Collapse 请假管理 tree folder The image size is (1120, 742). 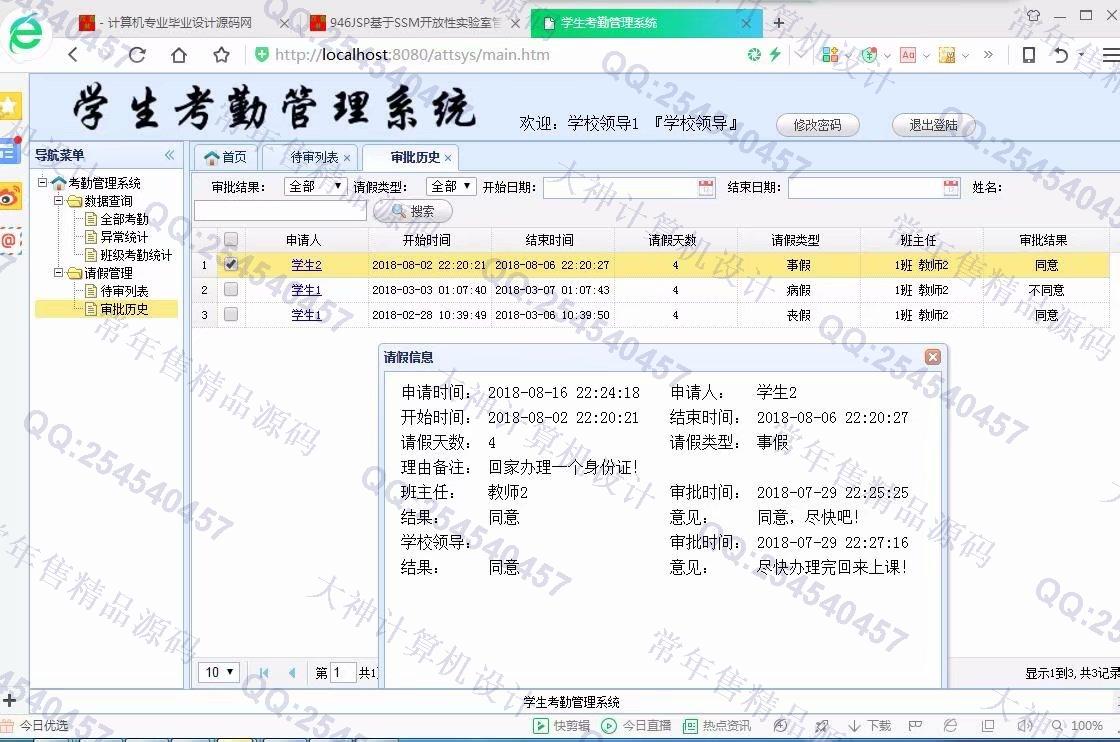click(x=59, y=272)
